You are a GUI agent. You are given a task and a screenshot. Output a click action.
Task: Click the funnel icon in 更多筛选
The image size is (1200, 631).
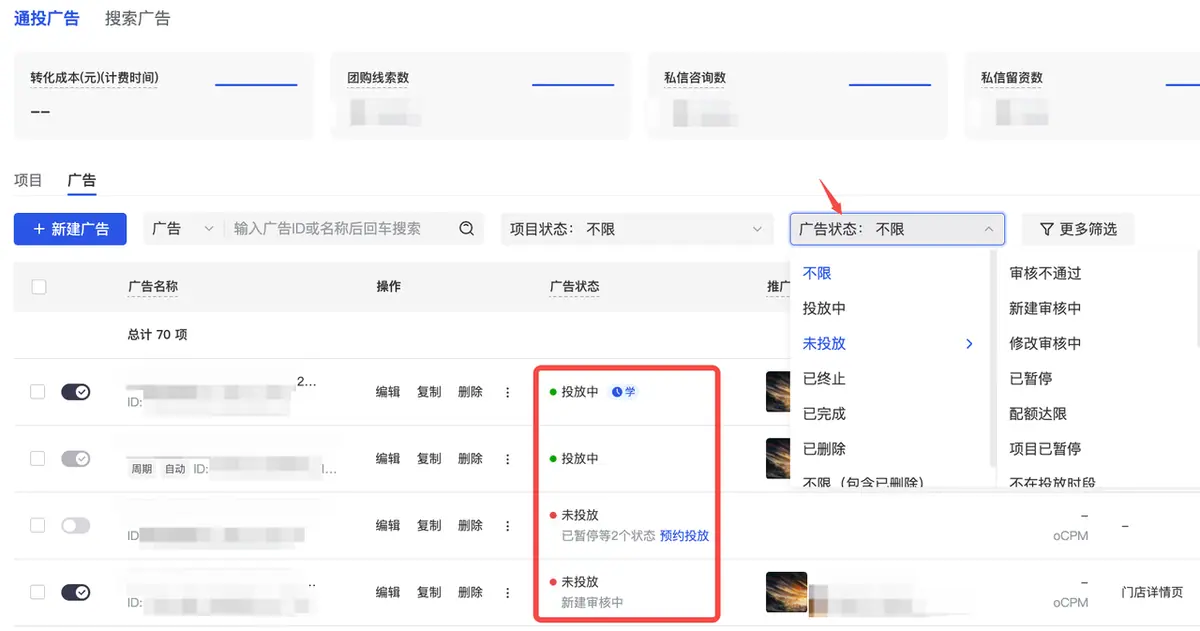click(1047, 229)
